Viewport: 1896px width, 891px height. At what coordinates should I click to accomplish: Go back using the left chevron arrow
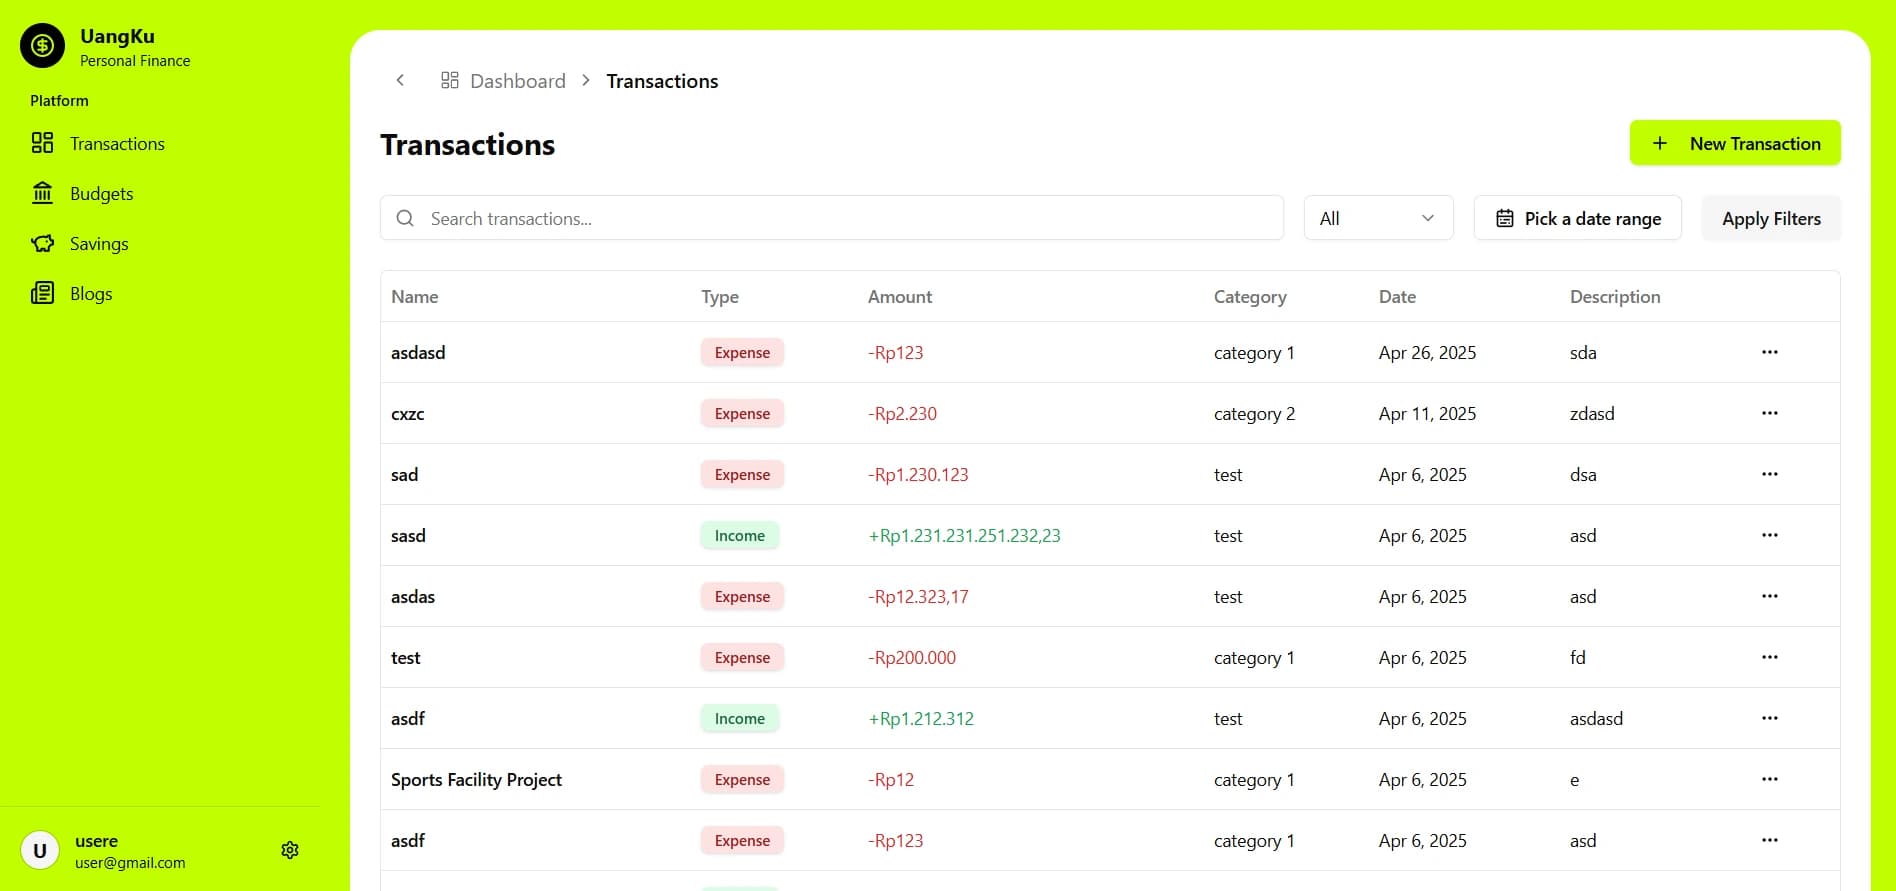pyautogui.click(x=400, y=80)
